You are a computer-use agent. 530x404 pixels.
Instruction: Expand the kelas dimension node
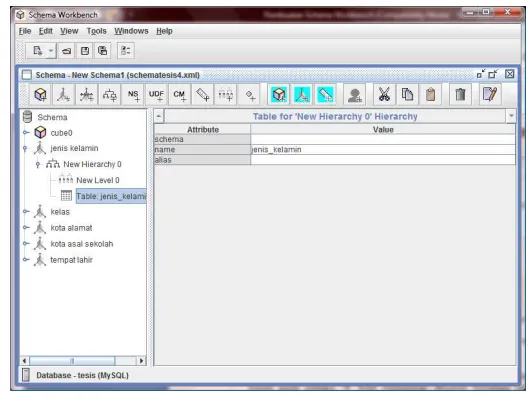tap(26, 212)
